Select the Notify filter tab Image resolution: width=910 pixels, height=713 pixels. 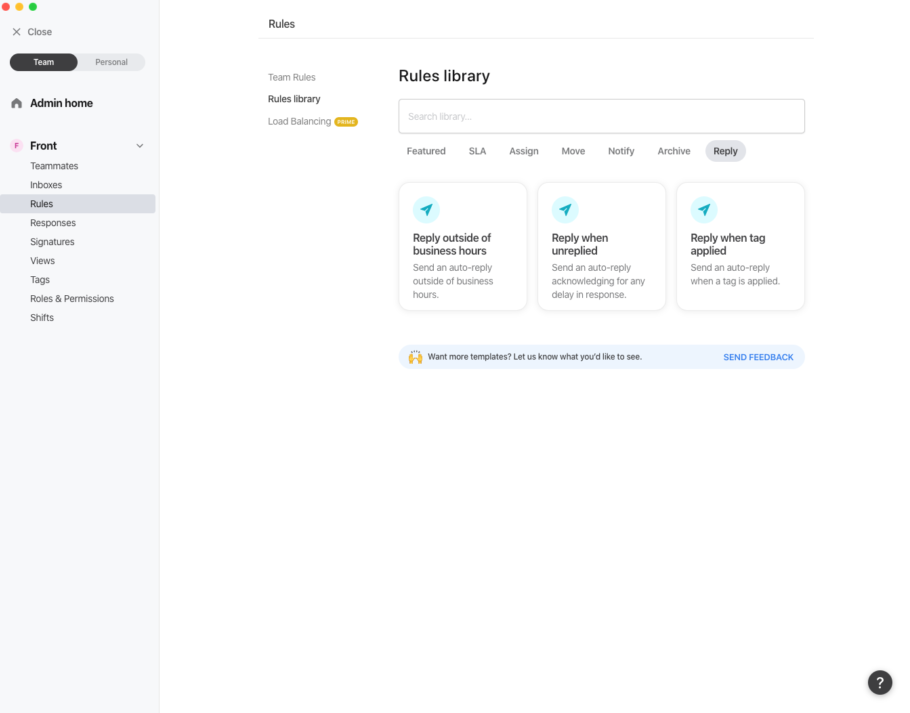pos(621,151)
